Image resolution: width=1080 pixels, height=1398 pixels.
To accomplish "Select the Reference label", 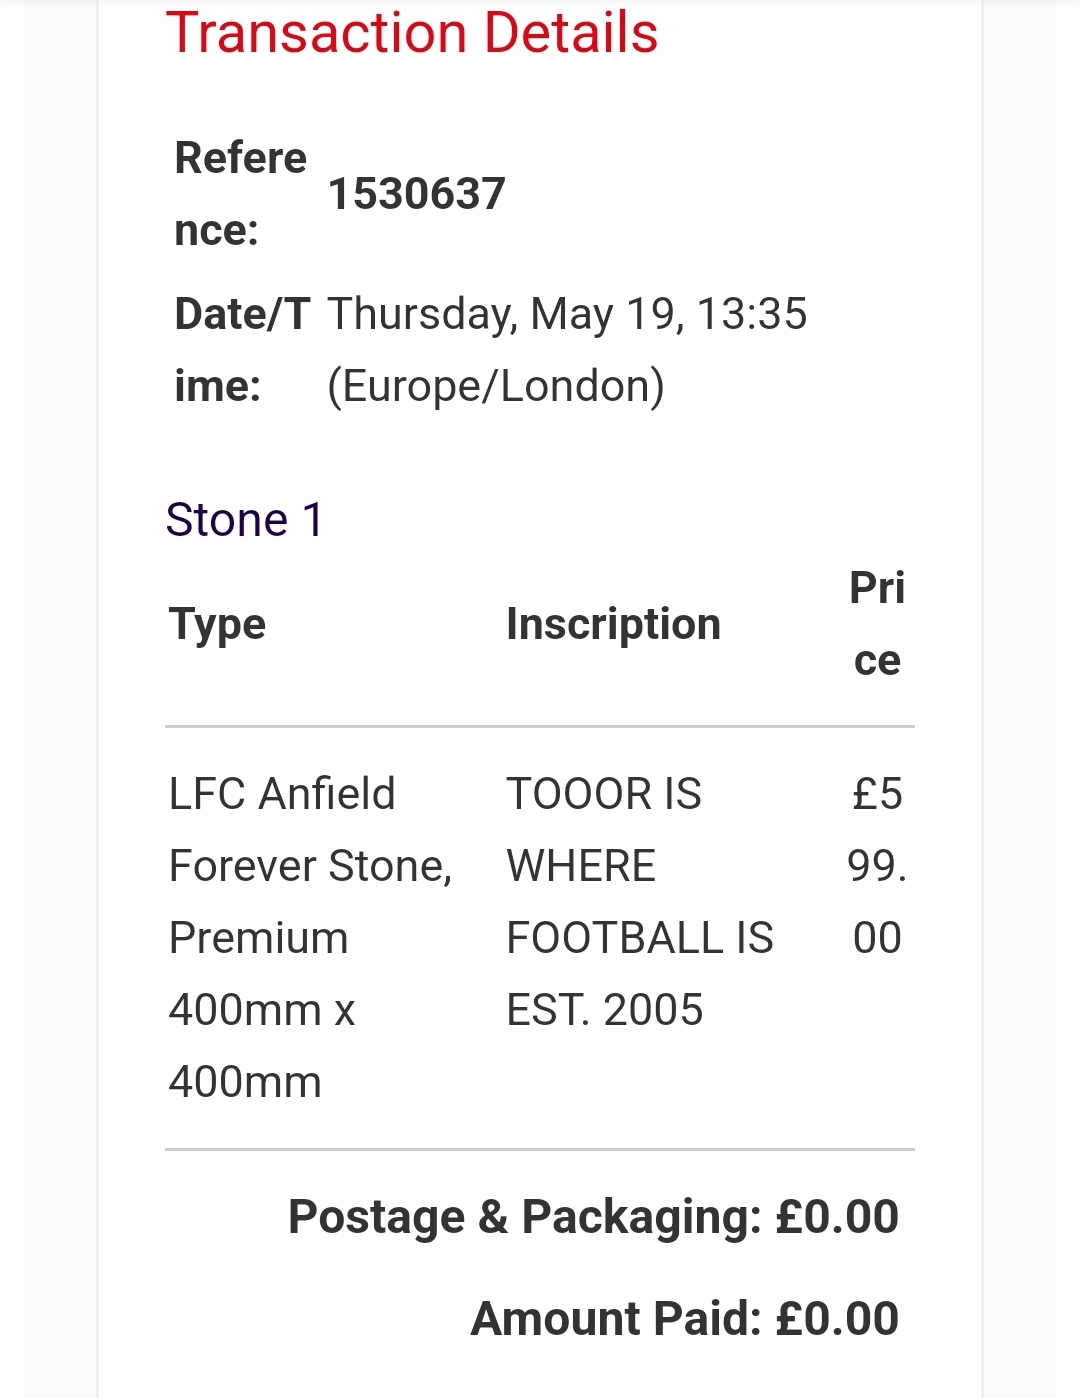I will (x=240, y=194).
